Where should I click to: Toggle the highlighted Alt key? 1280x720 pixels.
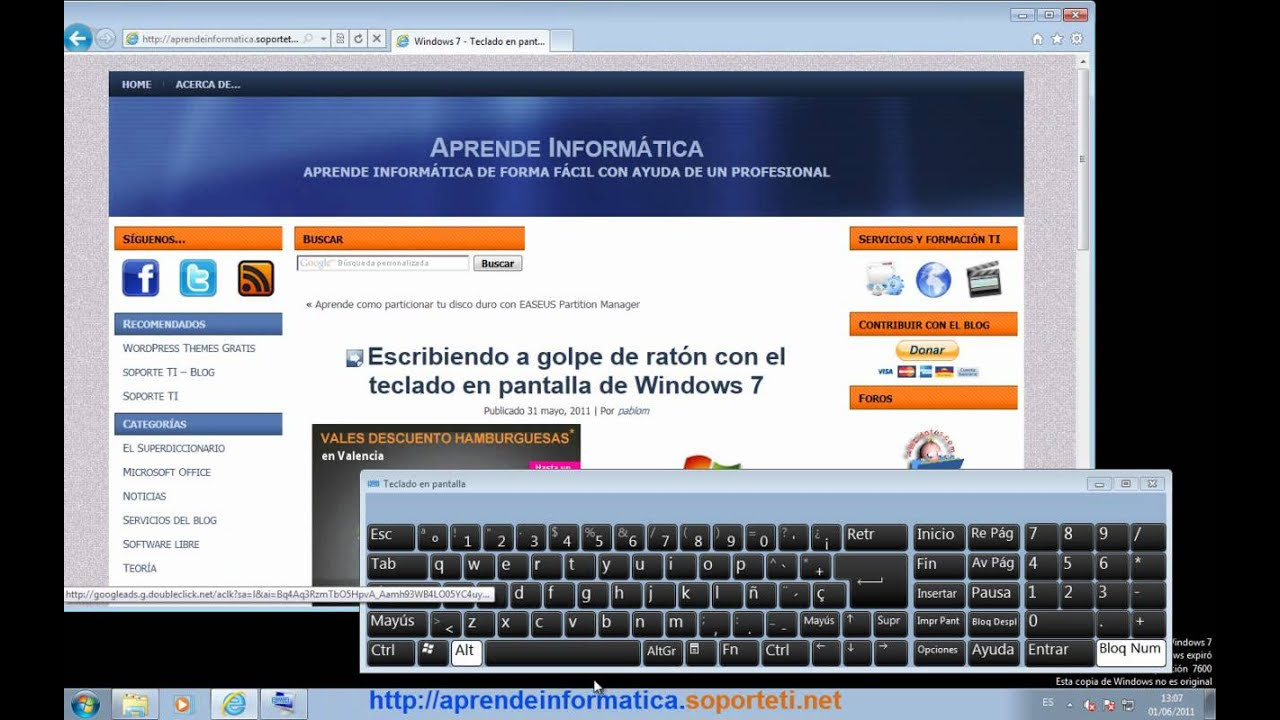[x=466, y=652]
